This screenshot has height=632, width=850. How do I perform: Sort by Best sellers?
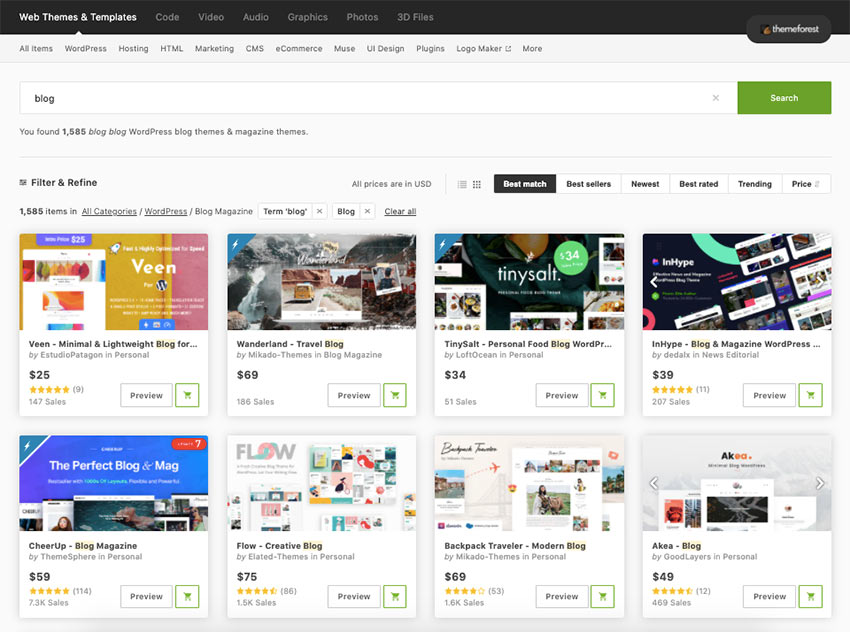coord(589,184)
